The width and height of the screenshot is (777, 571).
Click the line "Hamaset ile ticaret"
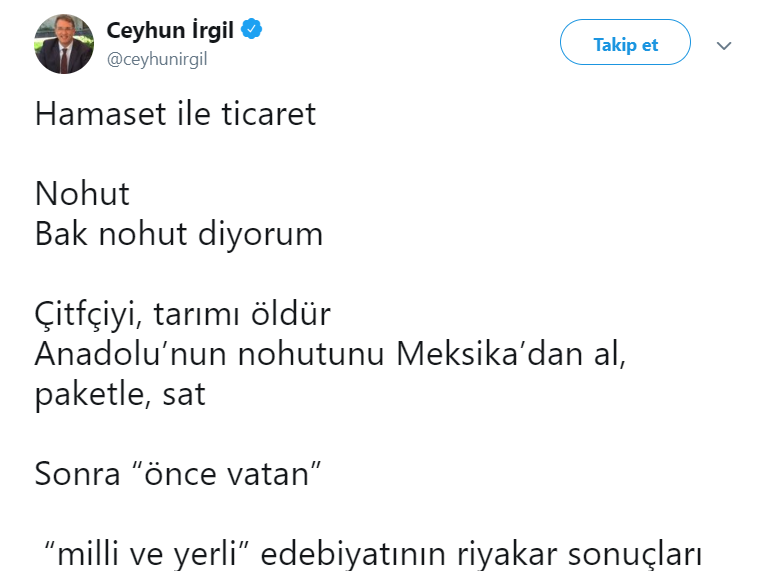(175, 114)
